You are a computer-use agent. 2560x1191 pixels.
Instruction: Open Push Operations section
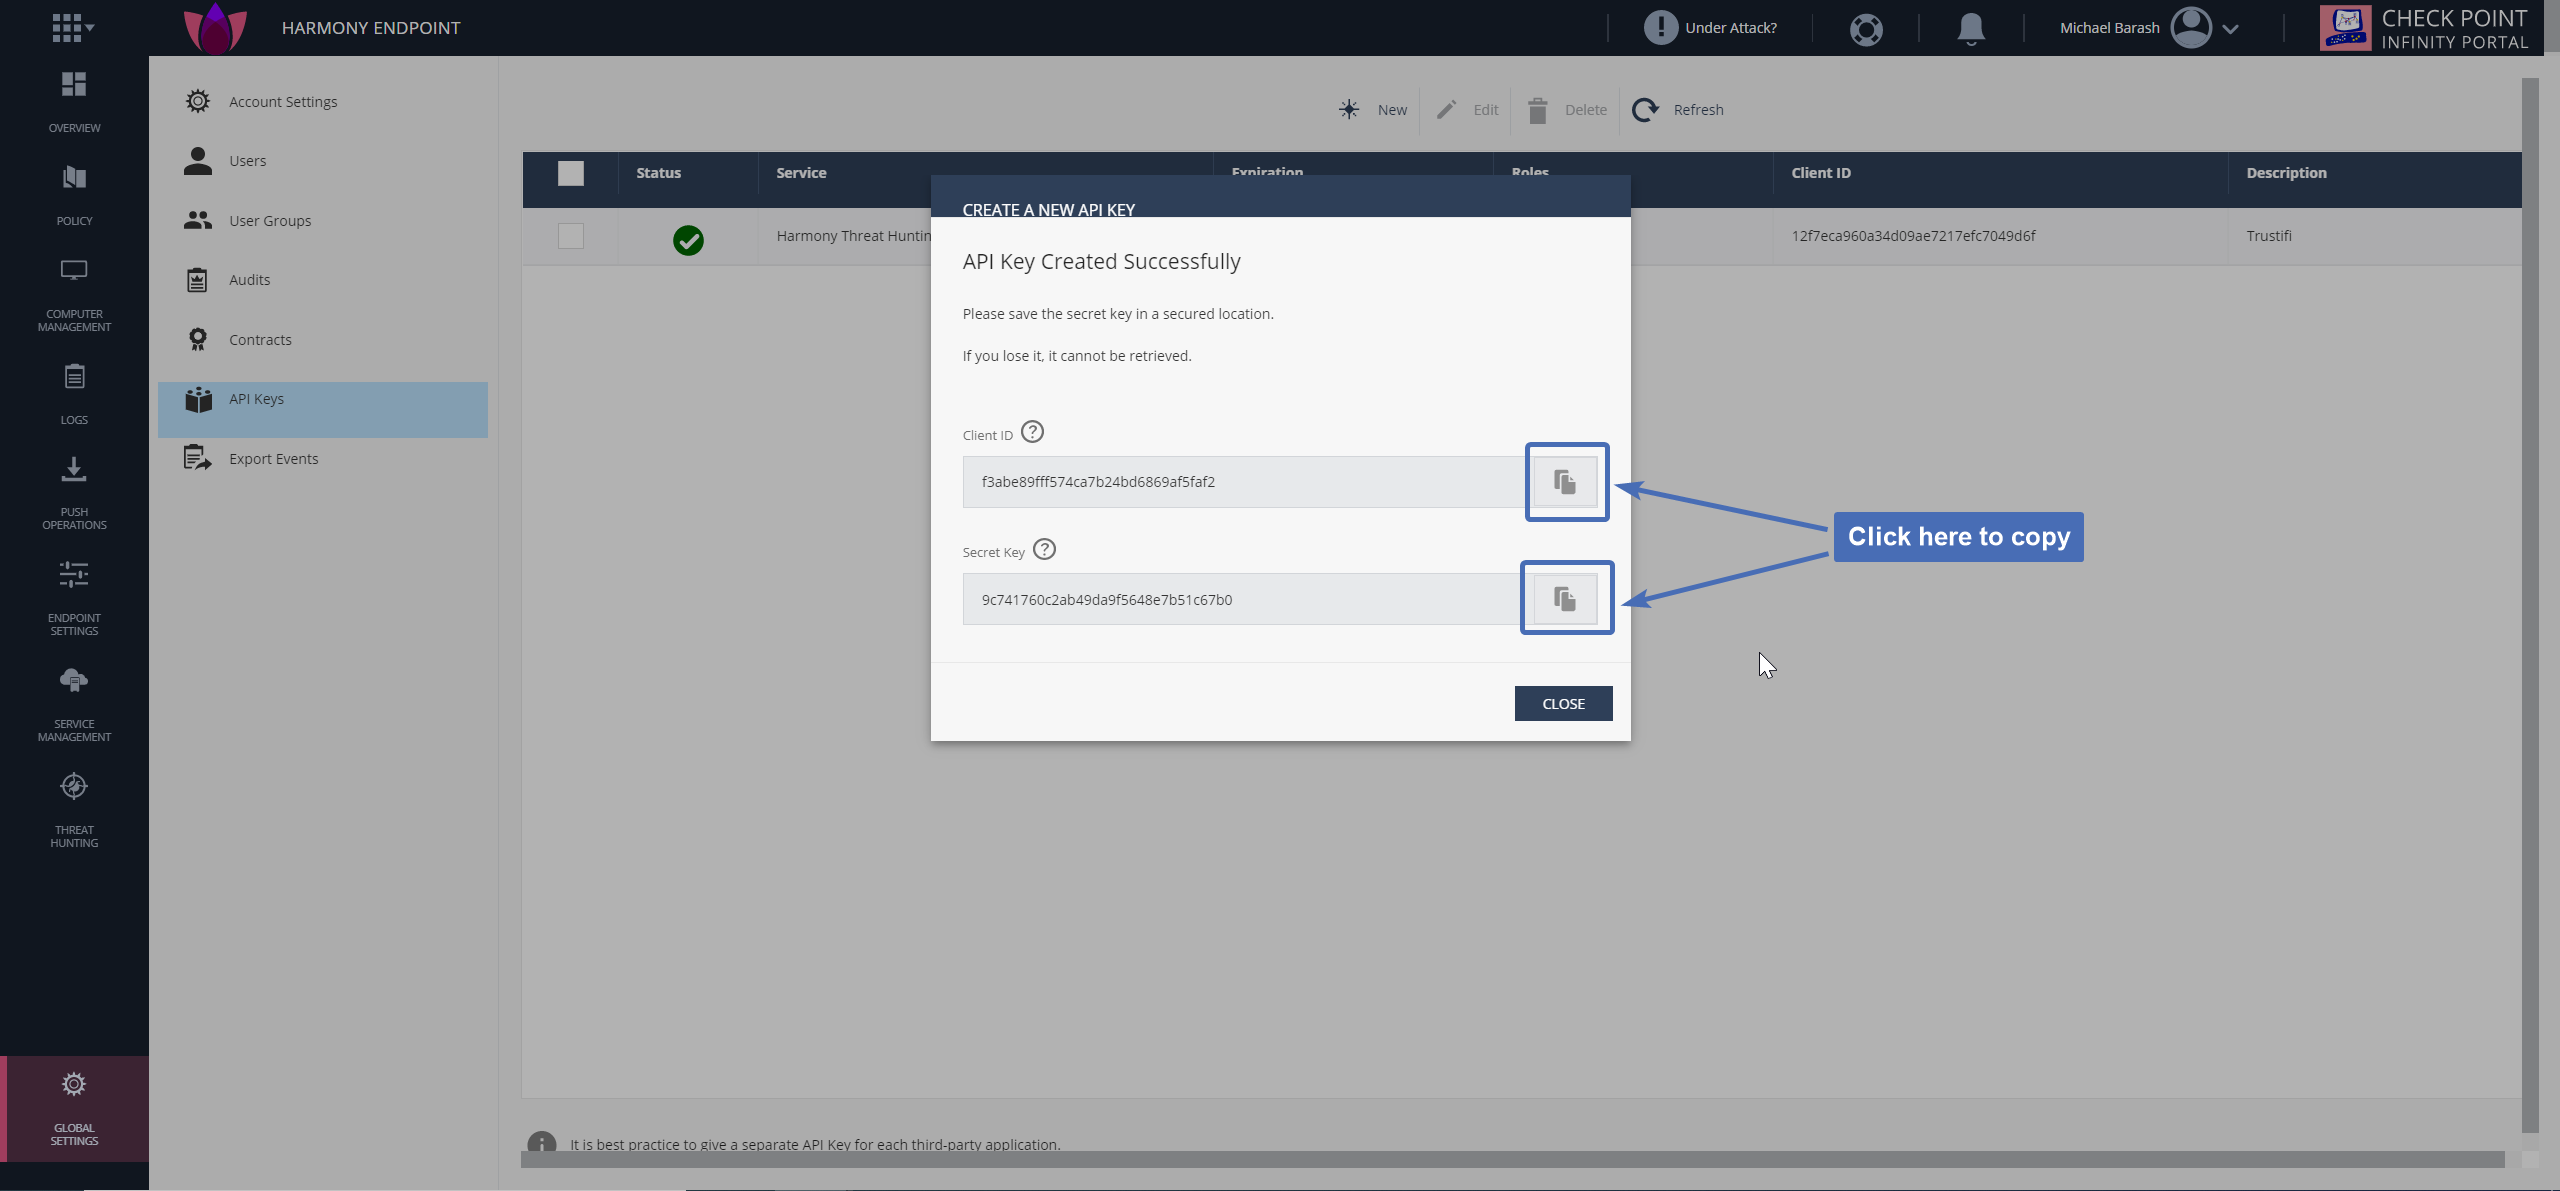coord(74,494)
